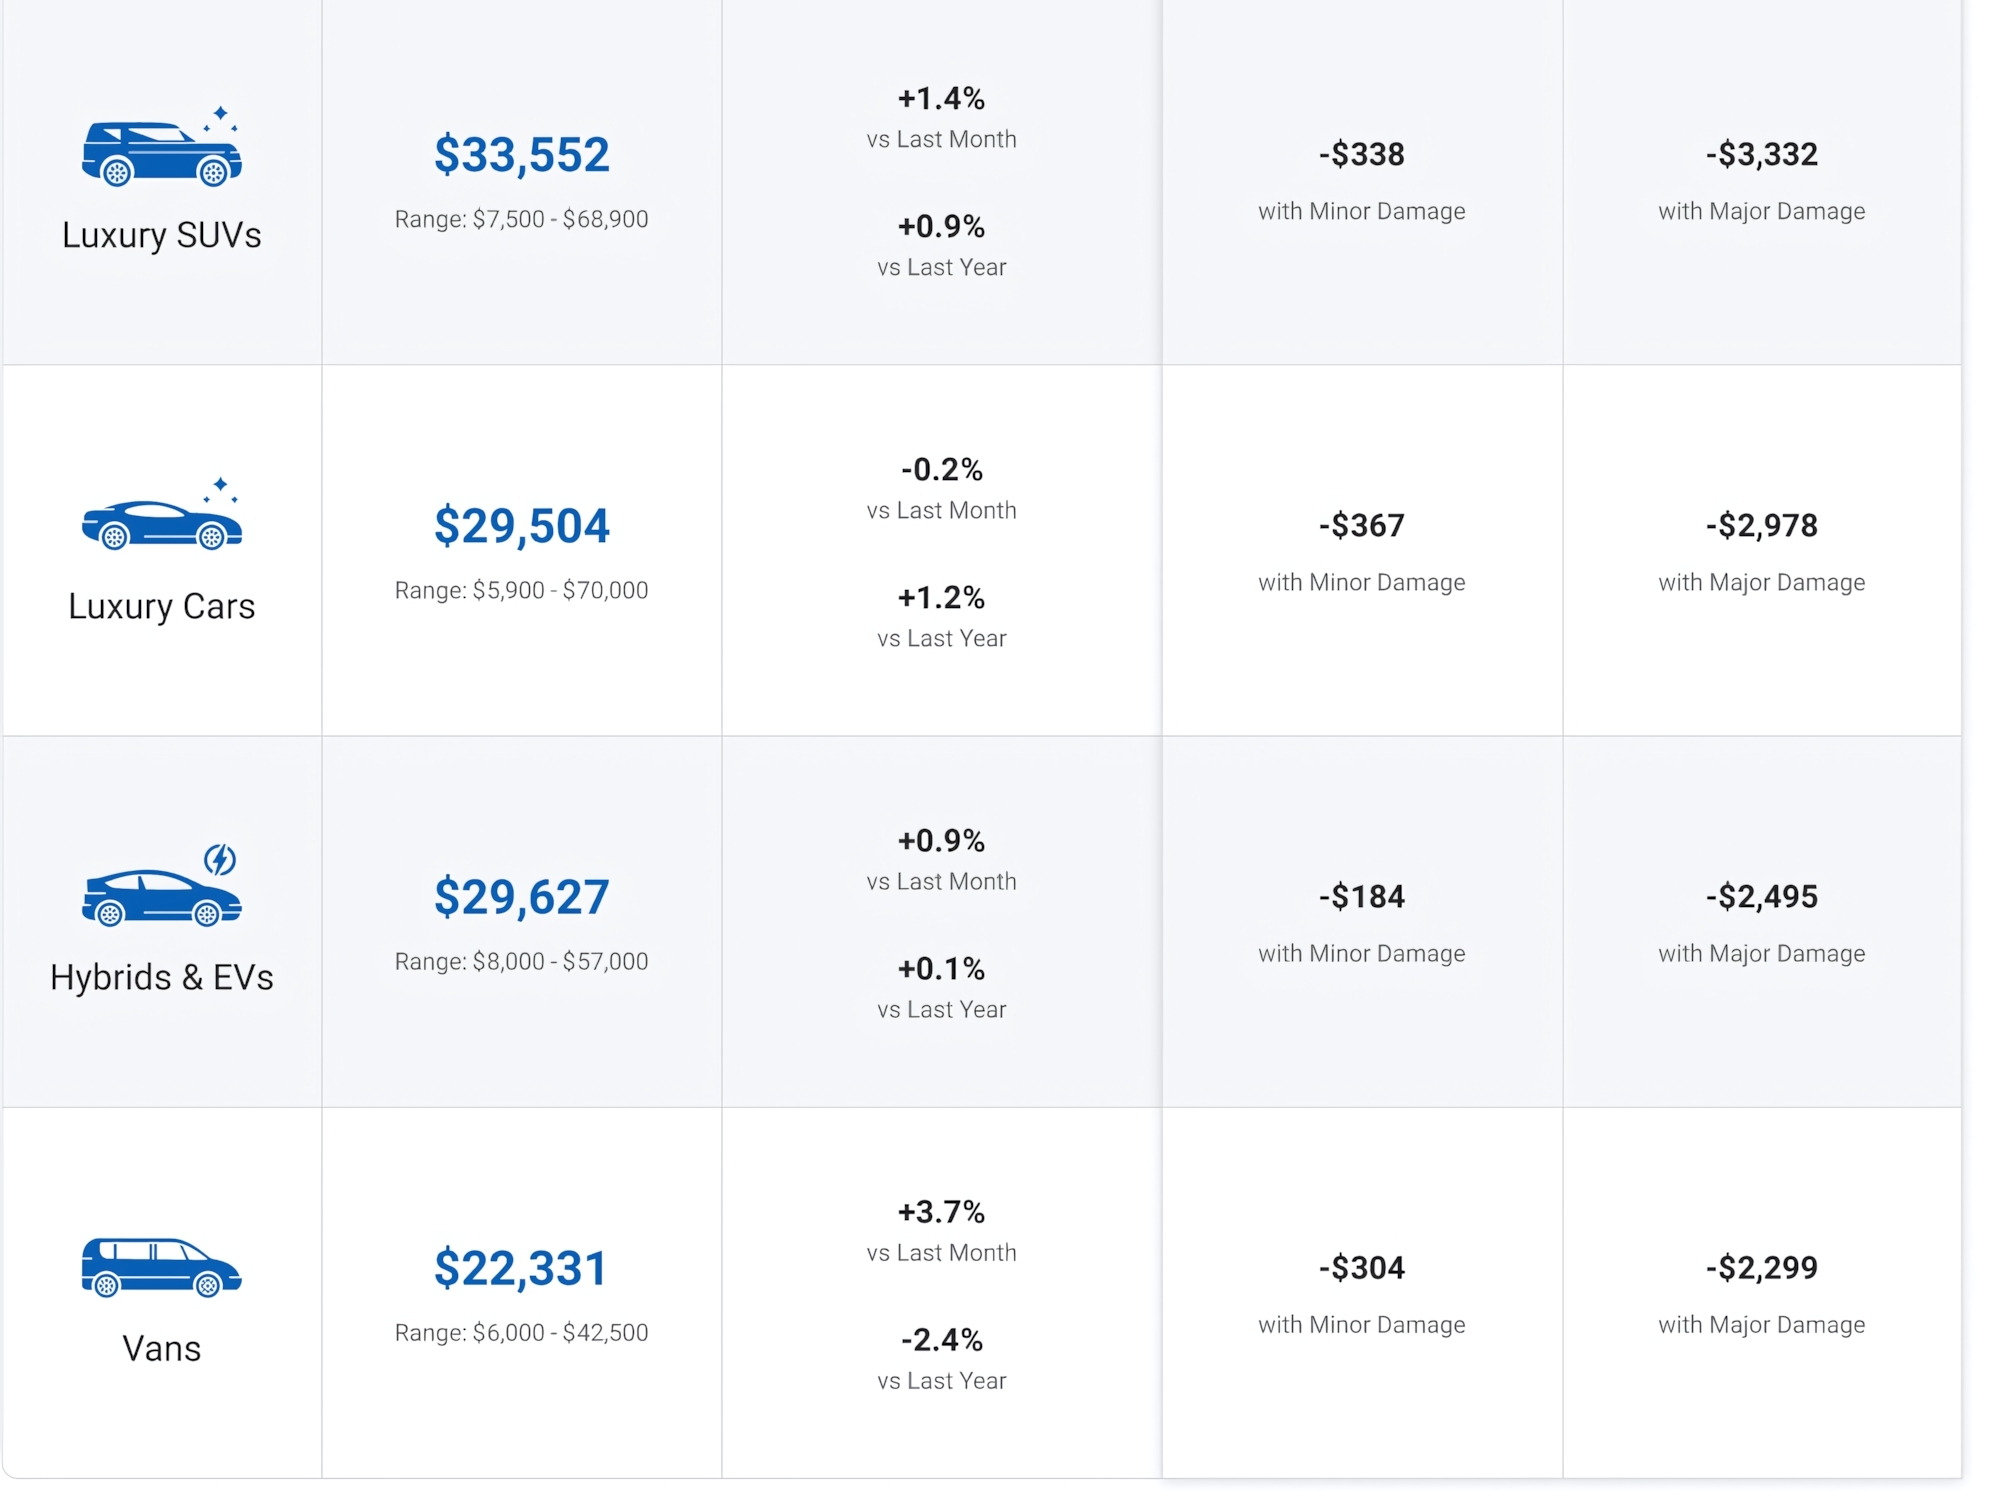
Task: Click the Luxury SUVs vehicle icon
Action: click(x=160, y=155)
